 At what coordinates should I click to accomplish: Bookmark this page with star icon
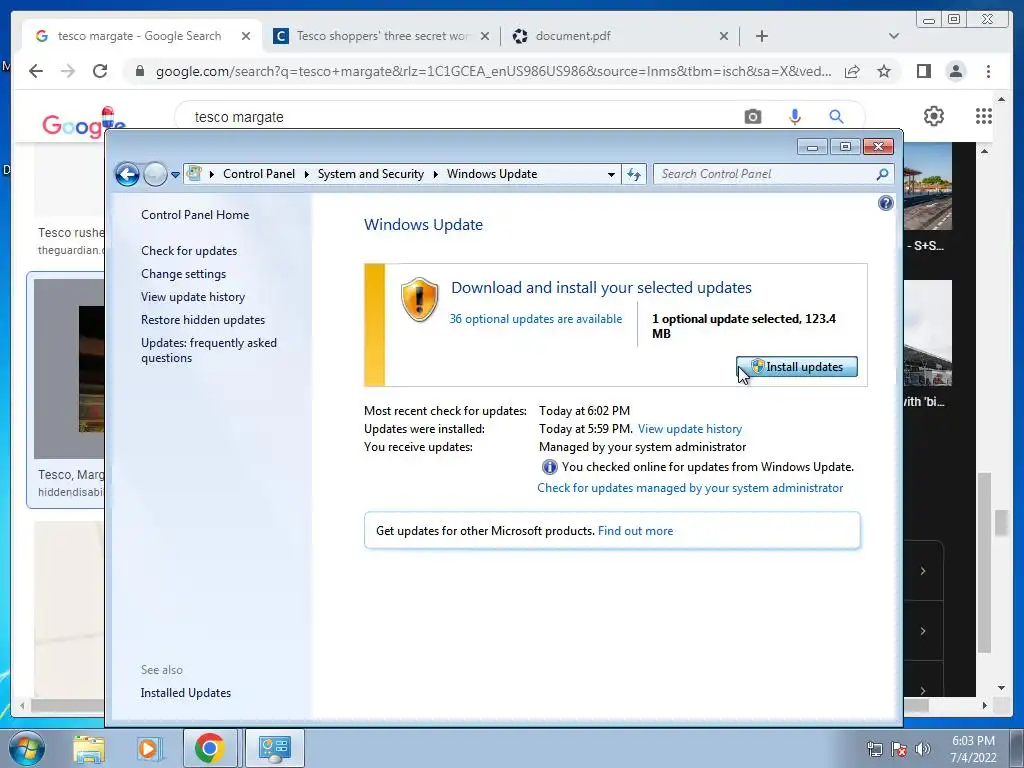coord(884,71)
